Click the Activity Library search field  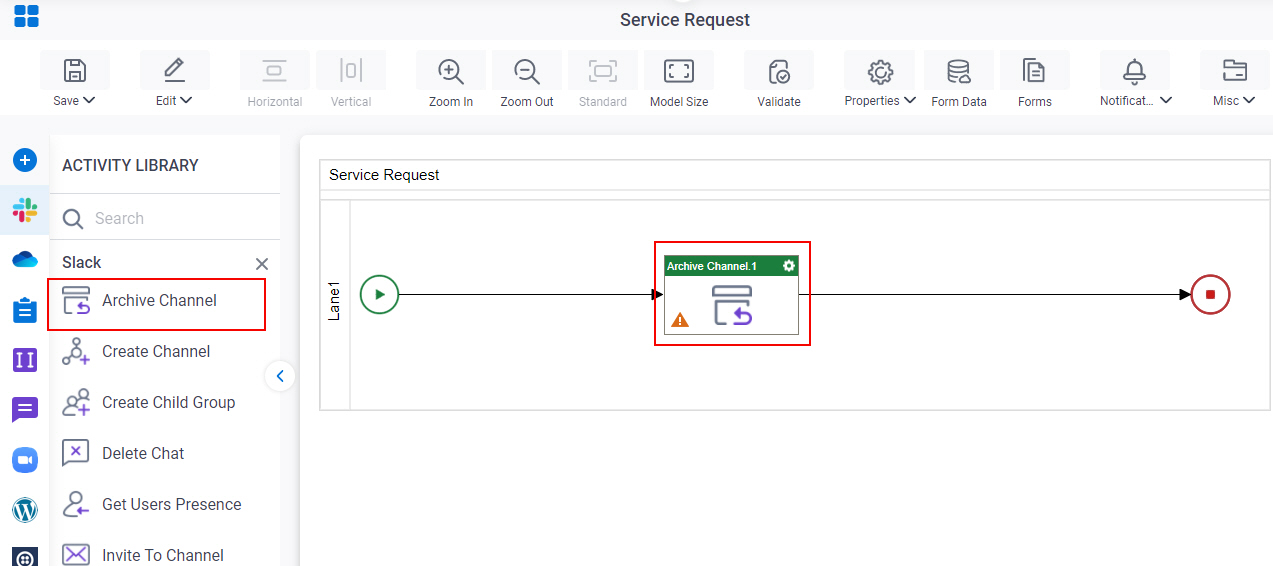tap(165, 218)
